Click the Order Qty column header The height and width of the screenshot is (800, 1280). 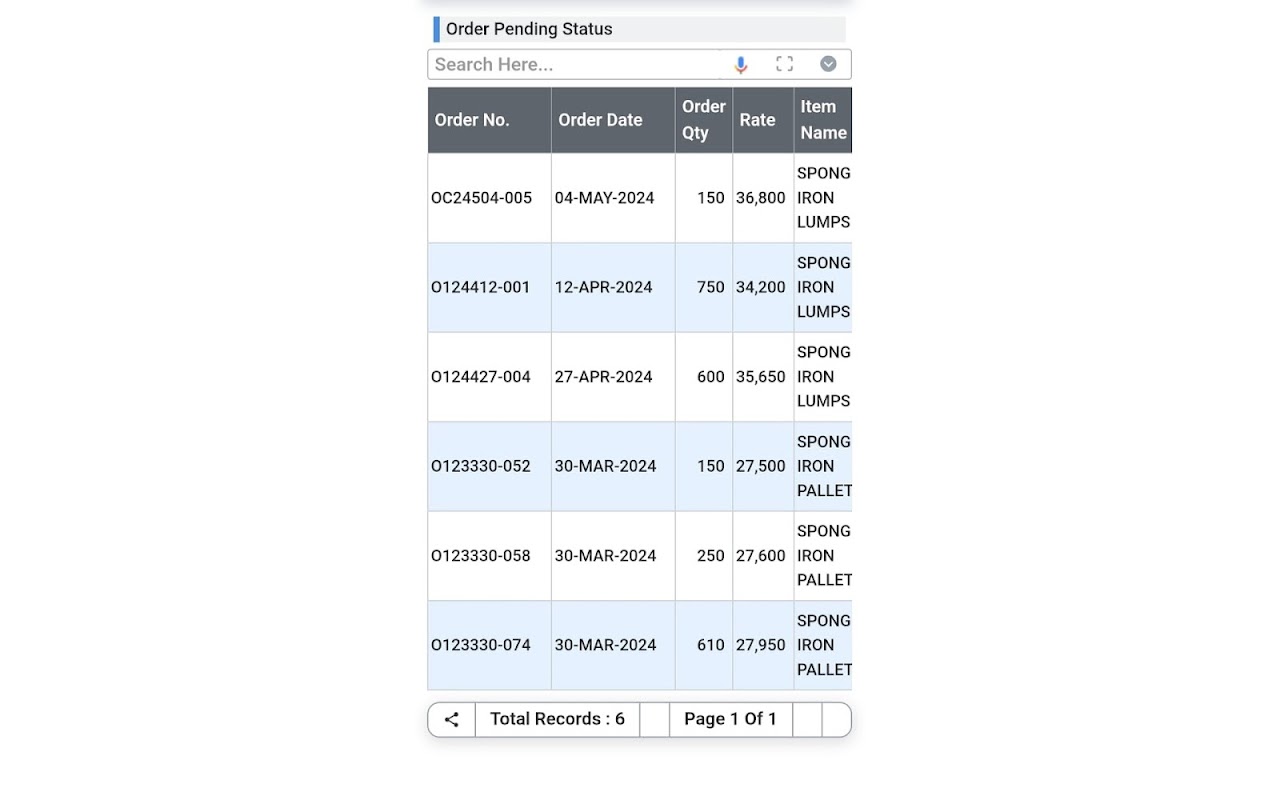coord(703,120)
